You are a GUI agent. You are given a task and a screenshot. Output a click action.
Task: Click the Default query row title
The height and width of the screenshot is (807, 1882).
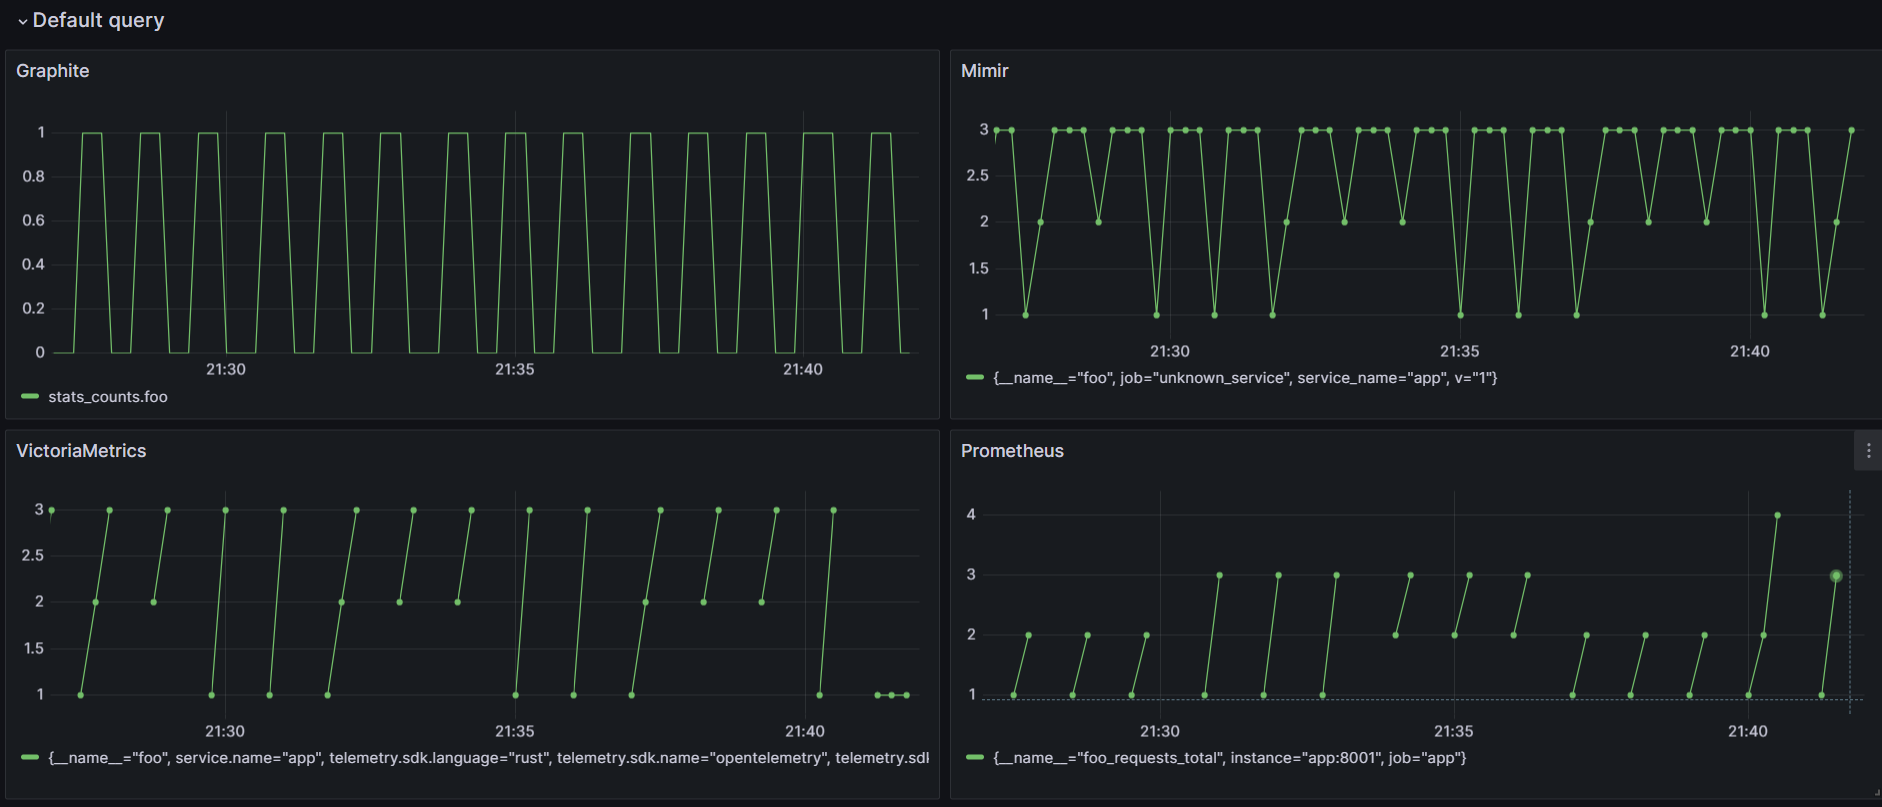(x=98, y=20)
